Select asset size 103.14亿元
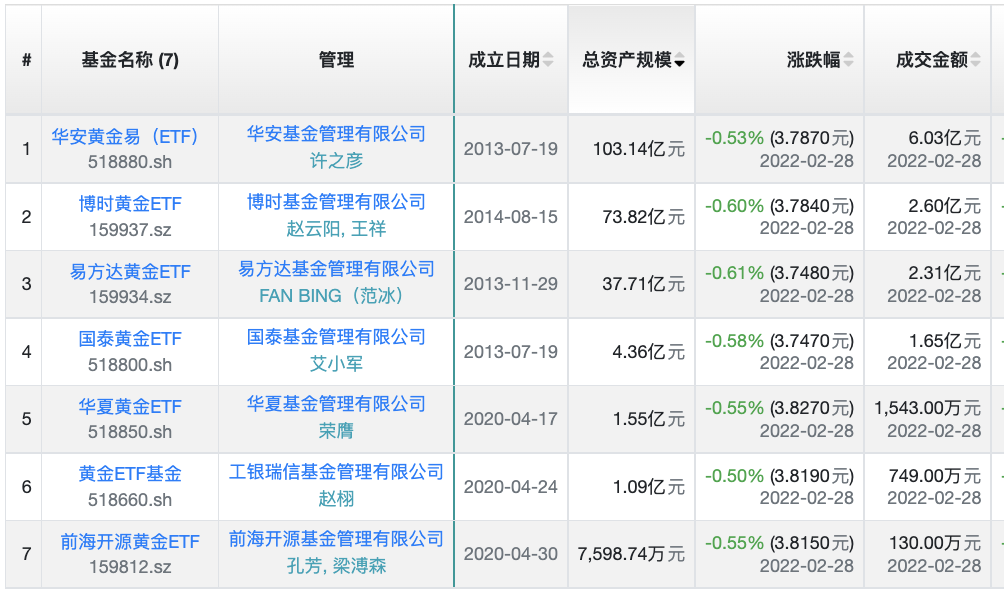Screen dimensions: 1004x594 [x=638, y=149]
